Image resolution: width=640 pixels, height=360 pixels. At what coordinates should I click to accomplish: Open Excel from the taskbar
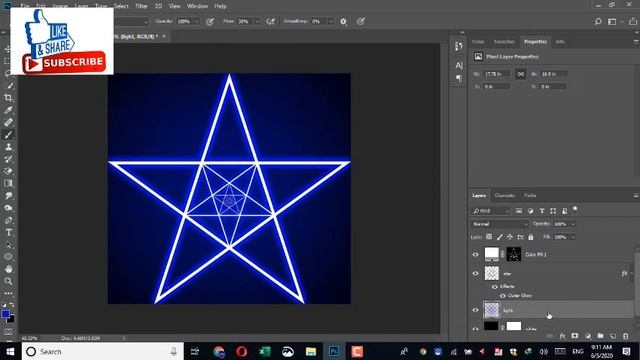265,351
